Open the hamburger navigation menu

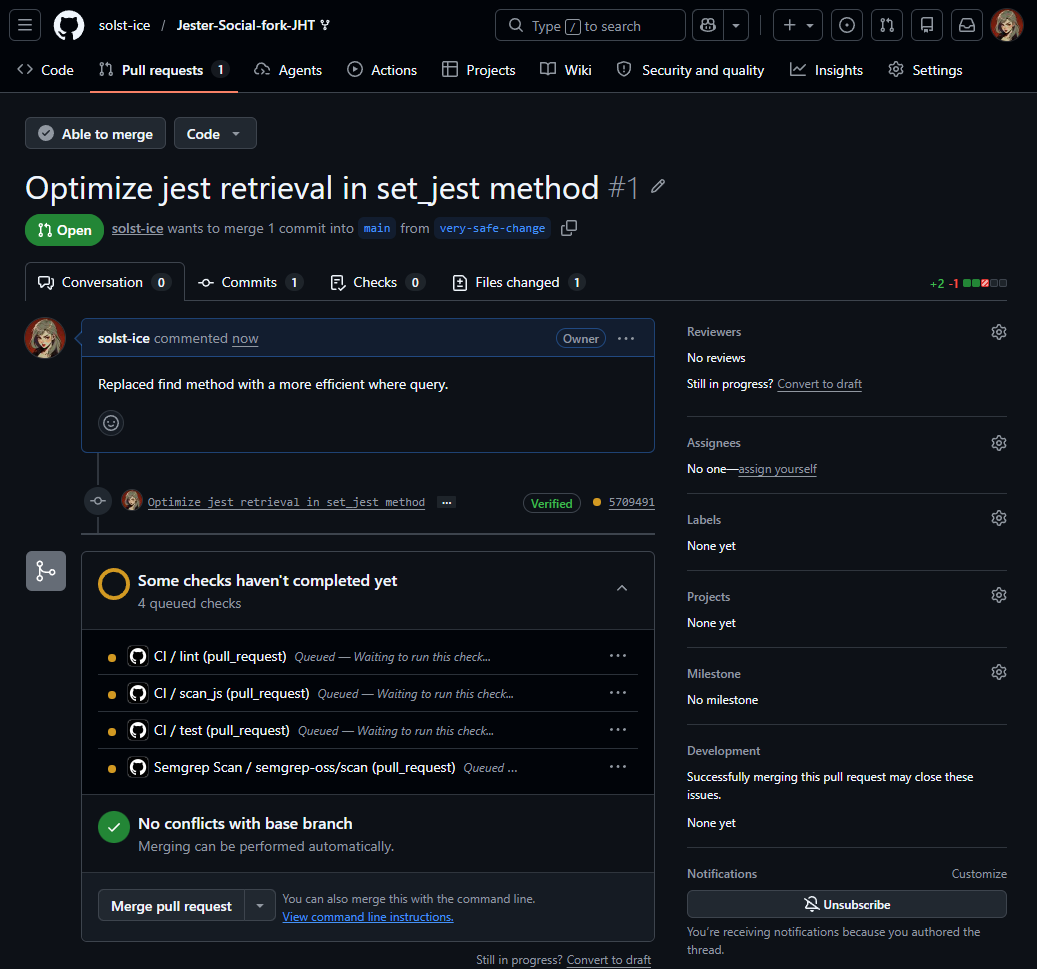[25, 25]
